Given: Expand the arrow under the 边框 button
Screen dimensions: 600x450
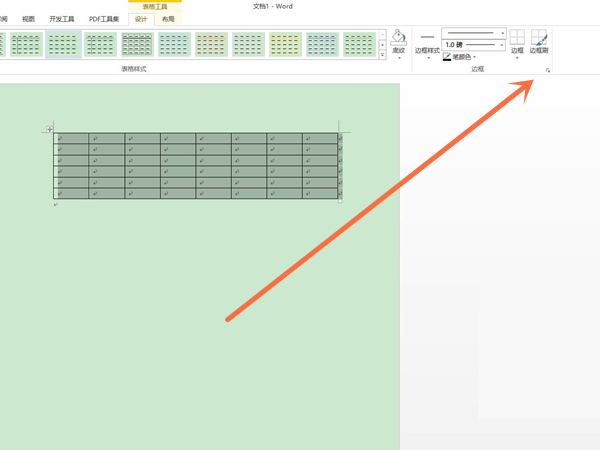Looking at the screenshot, I should click(x=517, y=58).
